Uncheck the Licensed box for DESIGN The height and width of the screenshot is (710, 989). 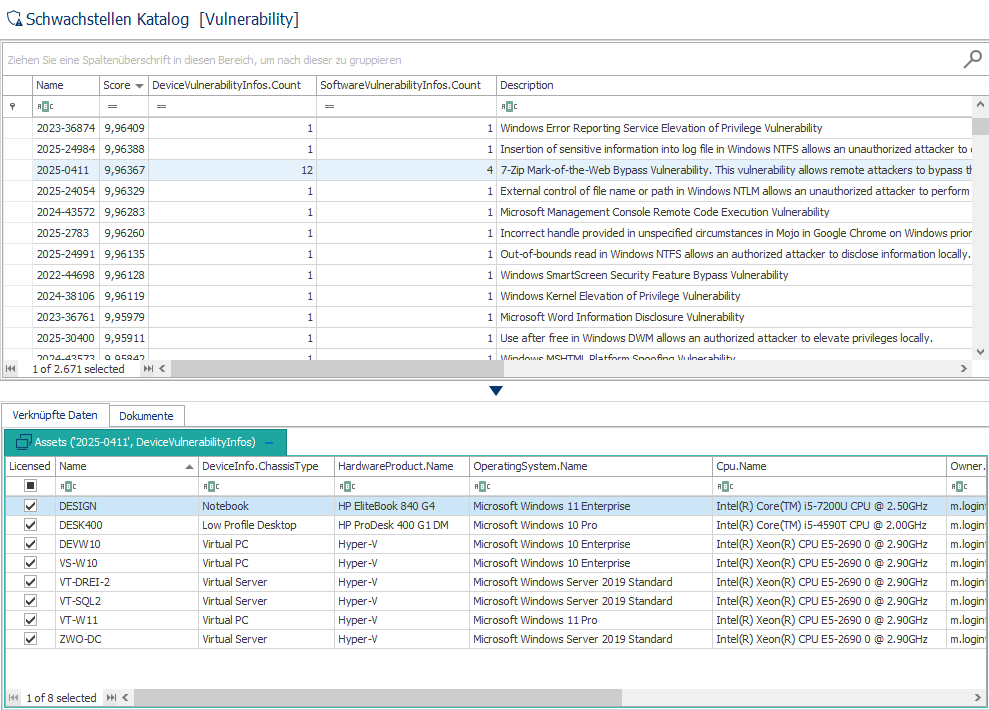30,506
